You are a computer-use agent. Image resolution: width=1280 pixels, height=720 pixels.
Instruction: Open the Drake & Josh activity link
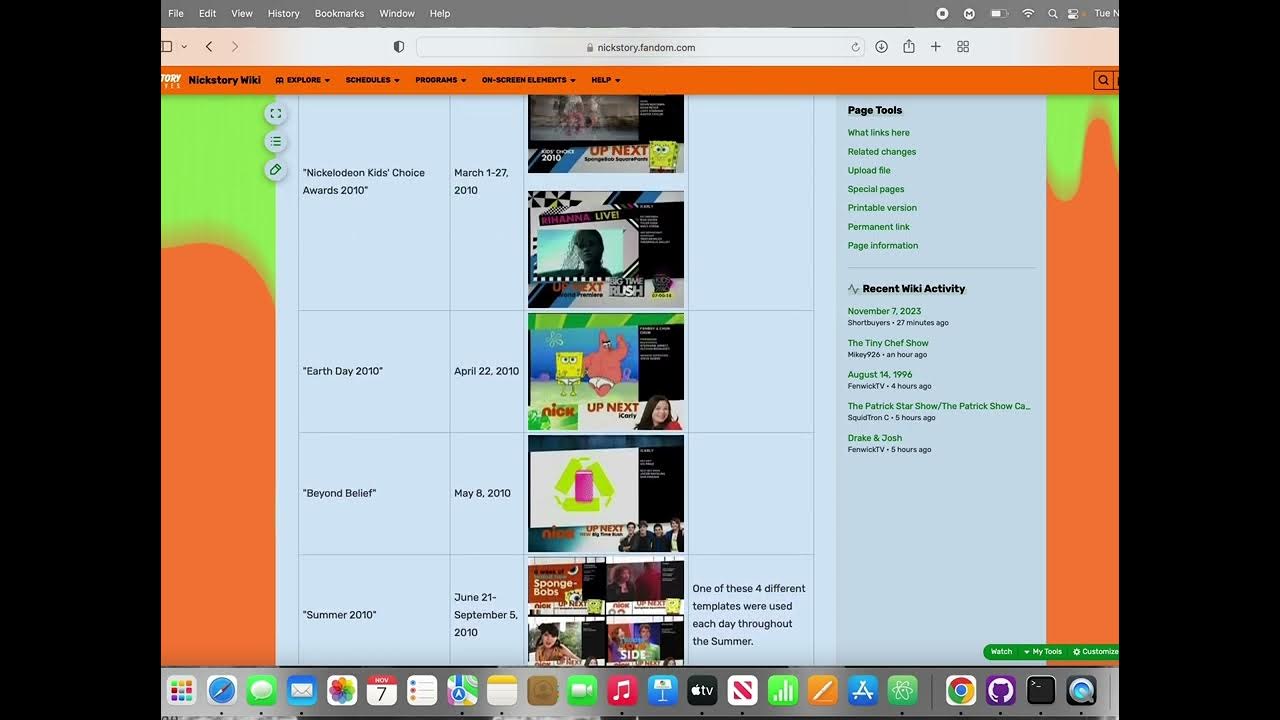point(875,438)
